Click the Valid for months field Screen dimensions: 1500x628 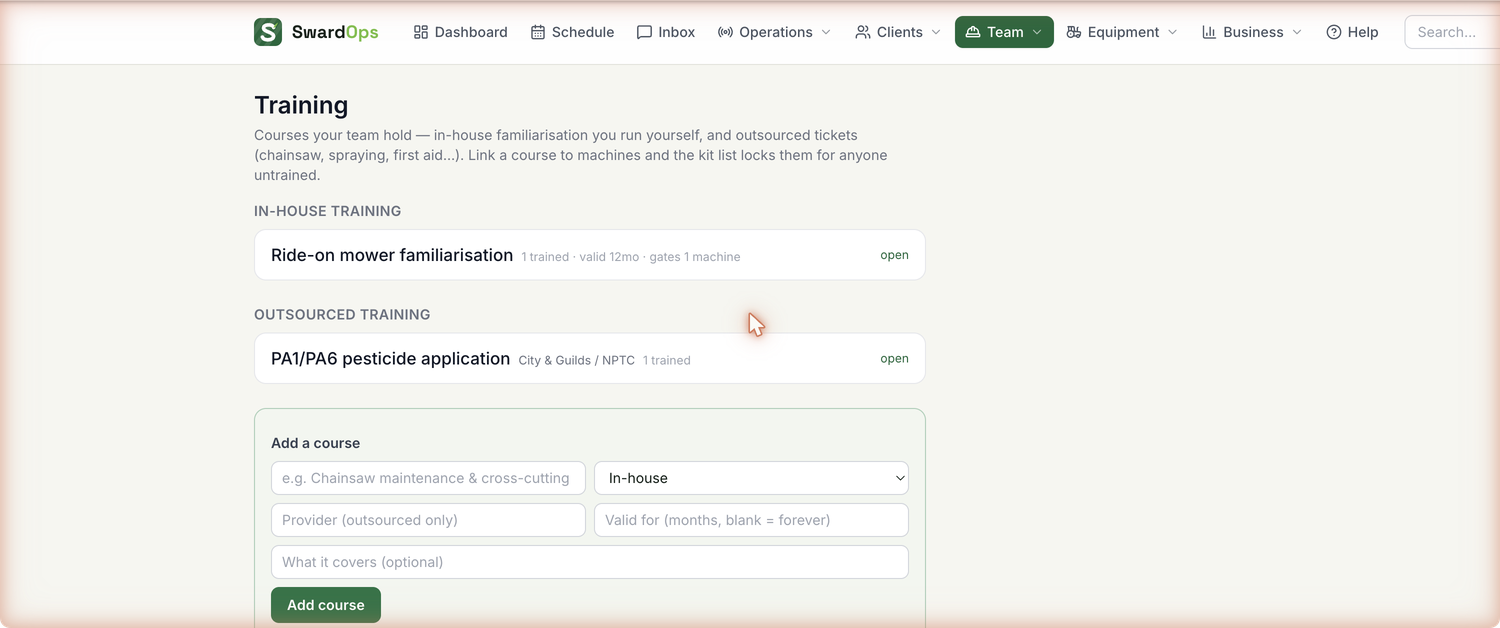click(751, 520)
